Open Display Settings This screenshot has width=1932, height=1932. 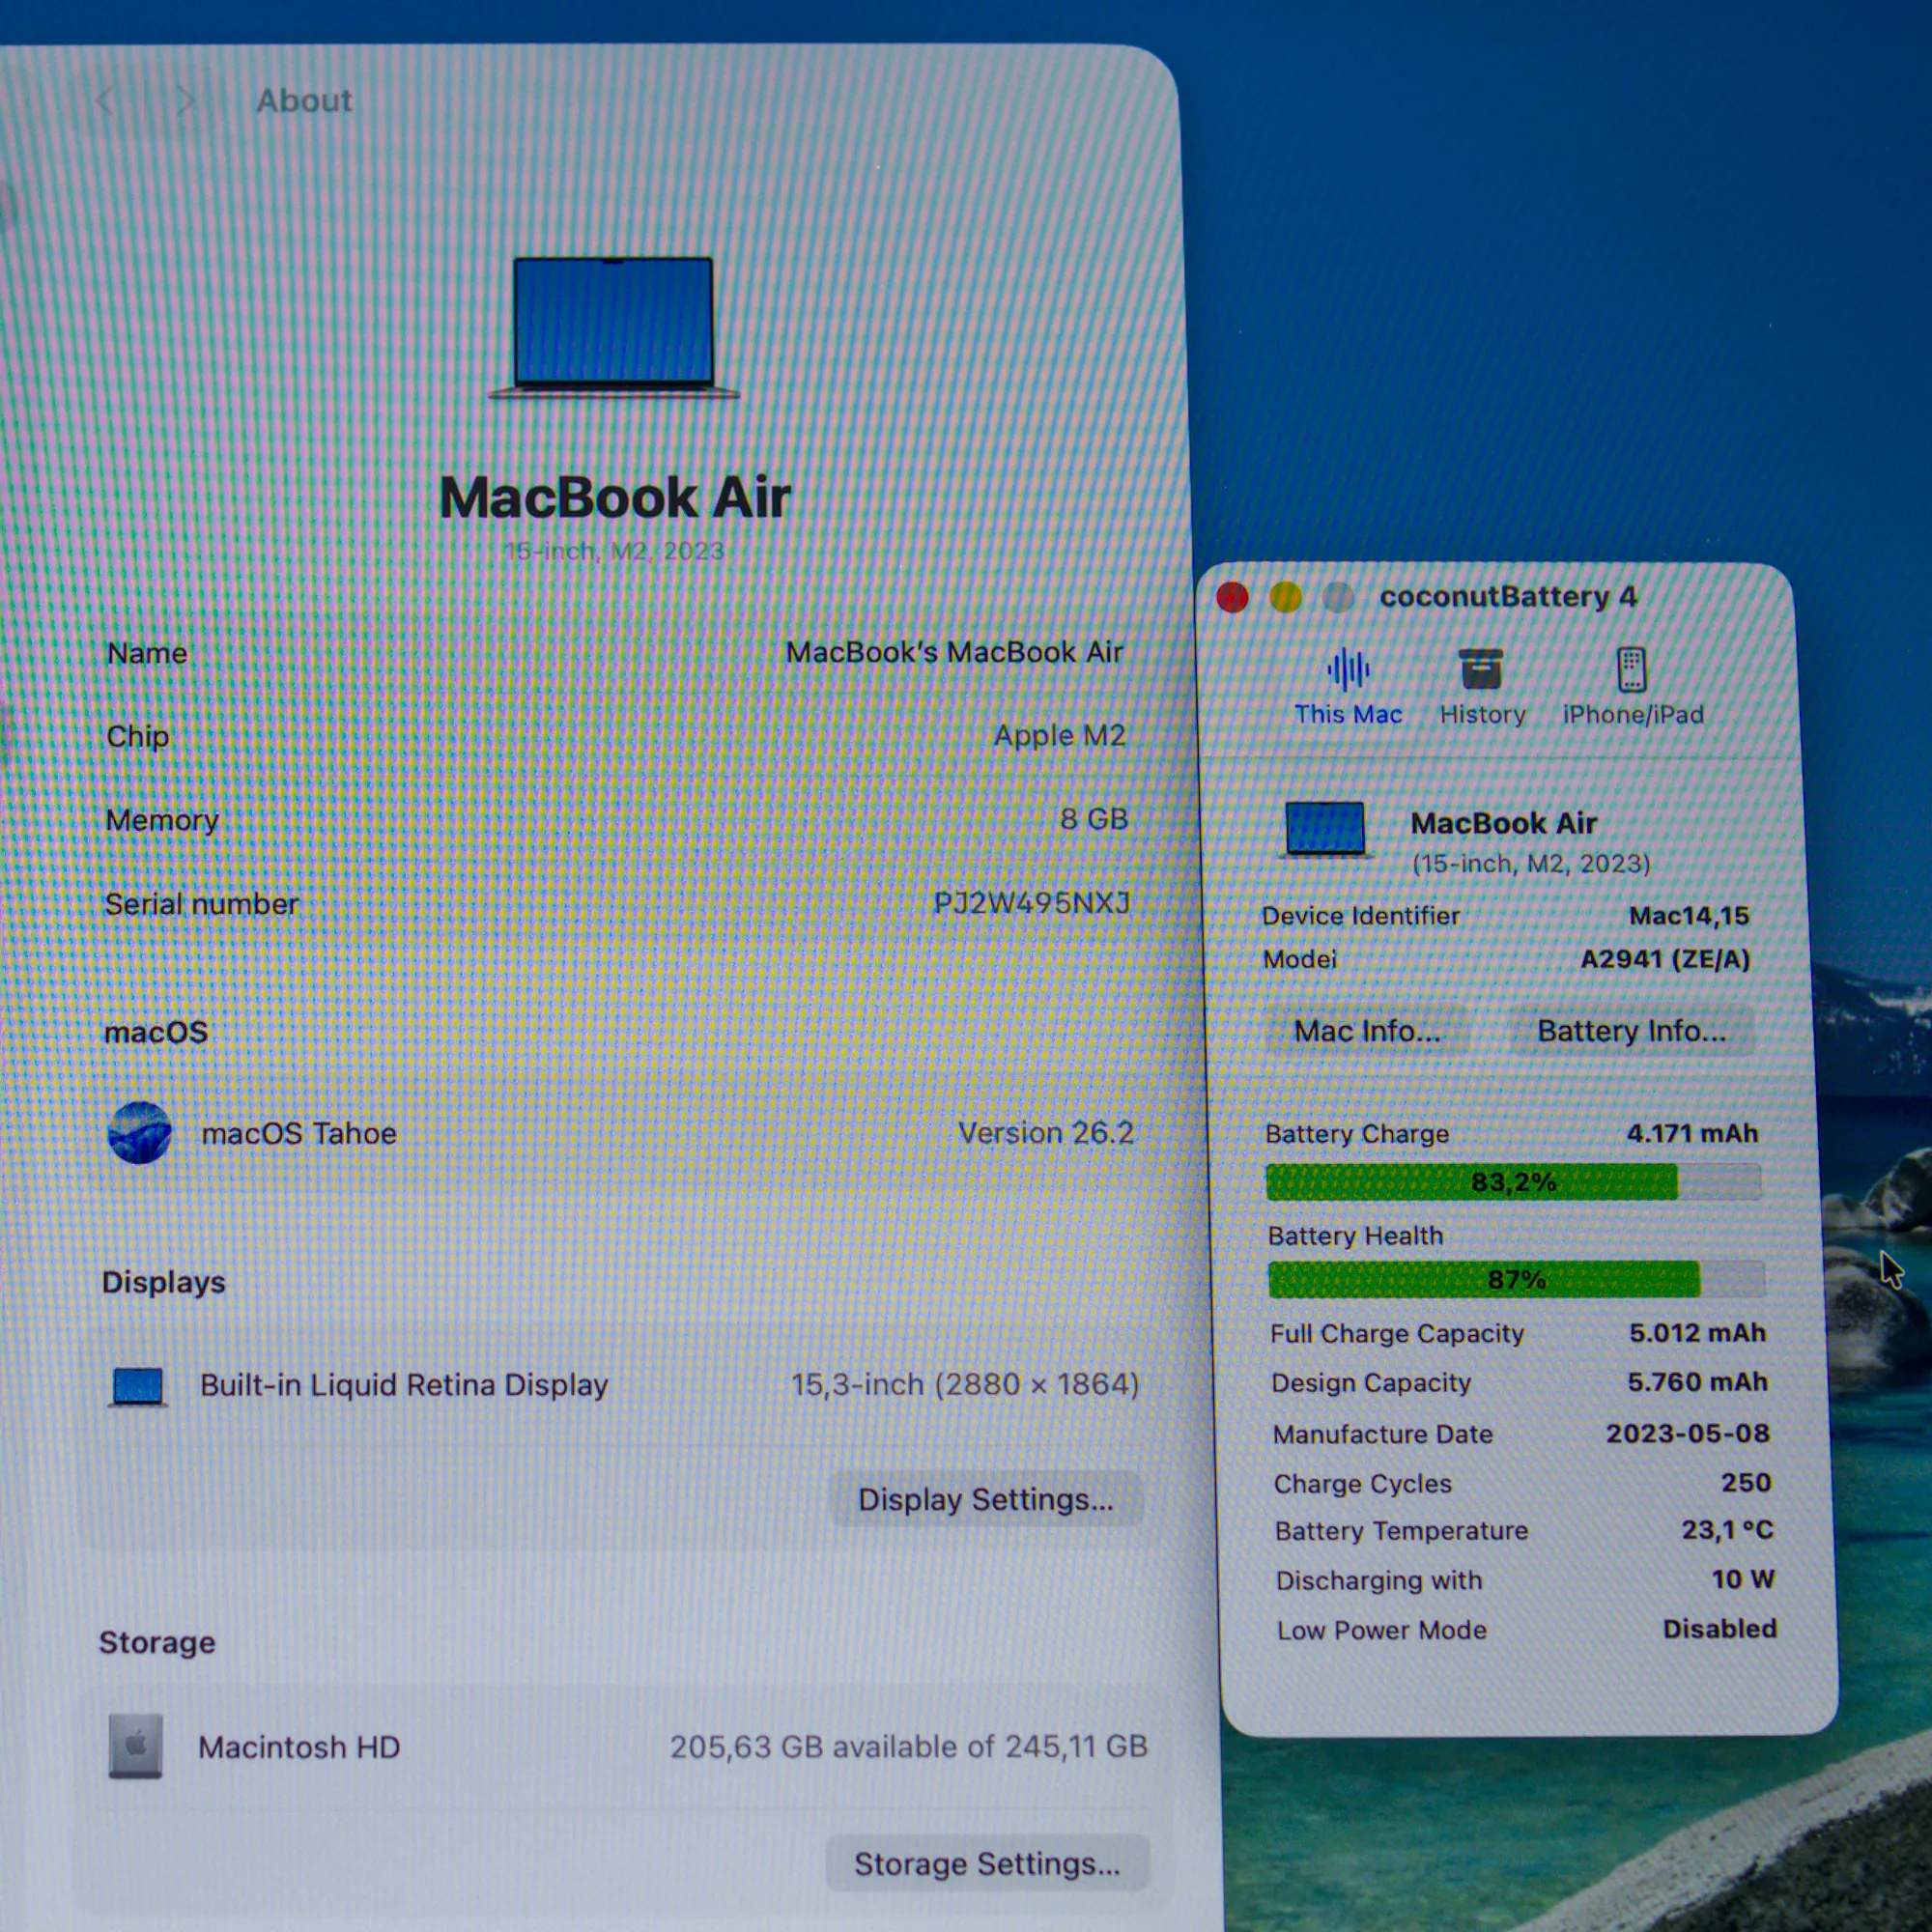[985, 1499]
